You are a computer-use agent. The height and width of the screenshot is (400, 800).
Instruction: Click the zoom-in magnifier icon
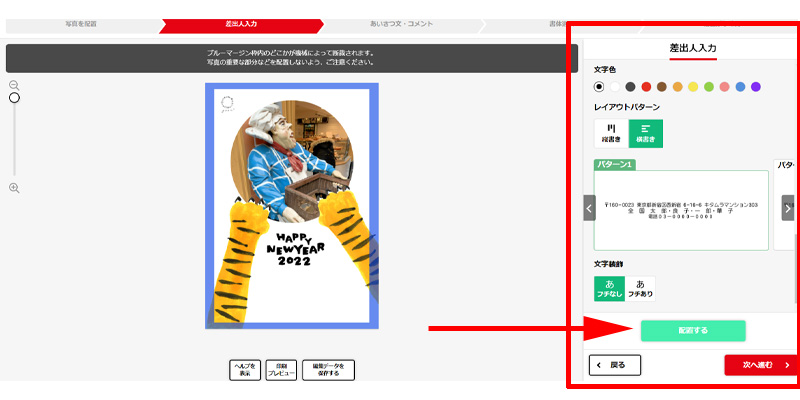coord(14,188)
